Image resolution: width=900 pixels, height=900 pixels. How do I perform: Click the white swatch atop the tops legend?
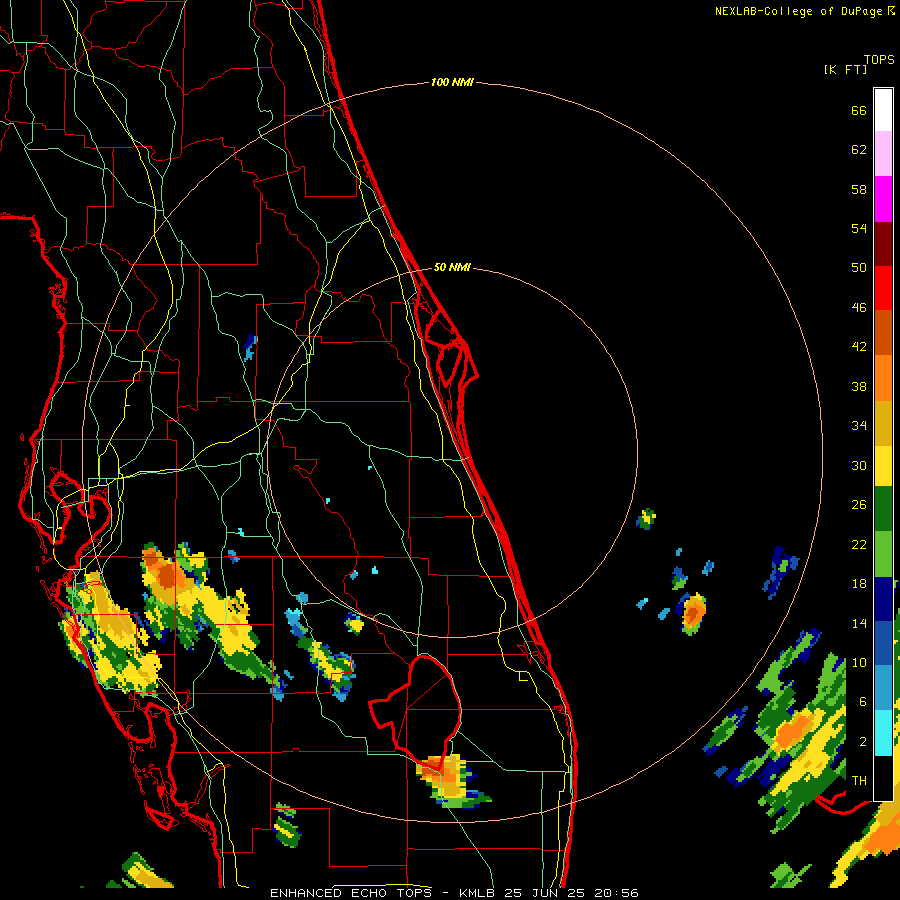(x=883, y=110)
